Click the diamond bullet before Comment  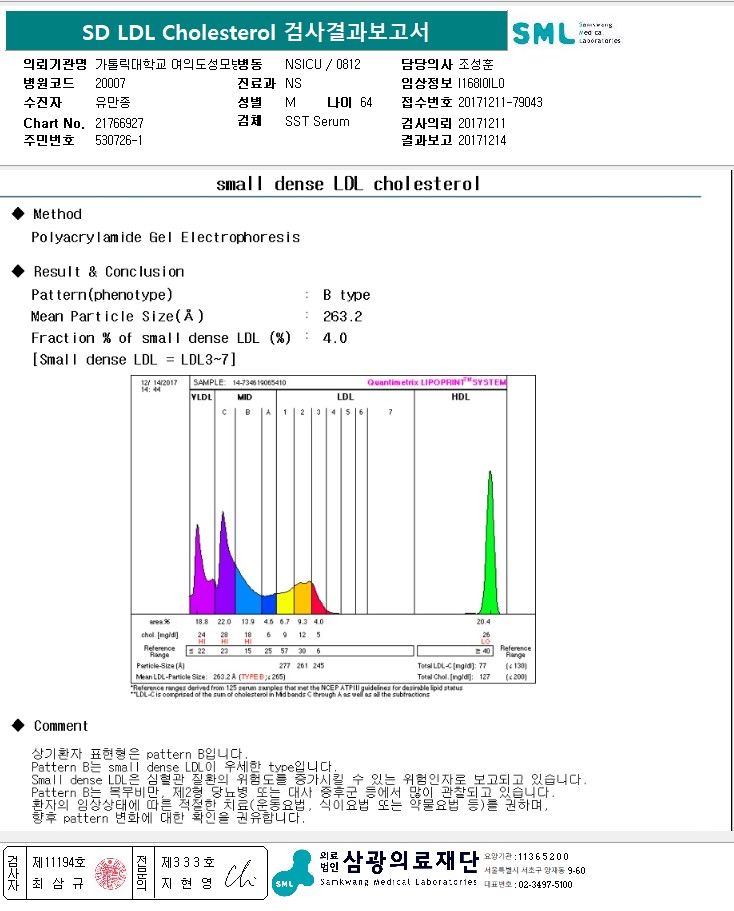(18, 725)
